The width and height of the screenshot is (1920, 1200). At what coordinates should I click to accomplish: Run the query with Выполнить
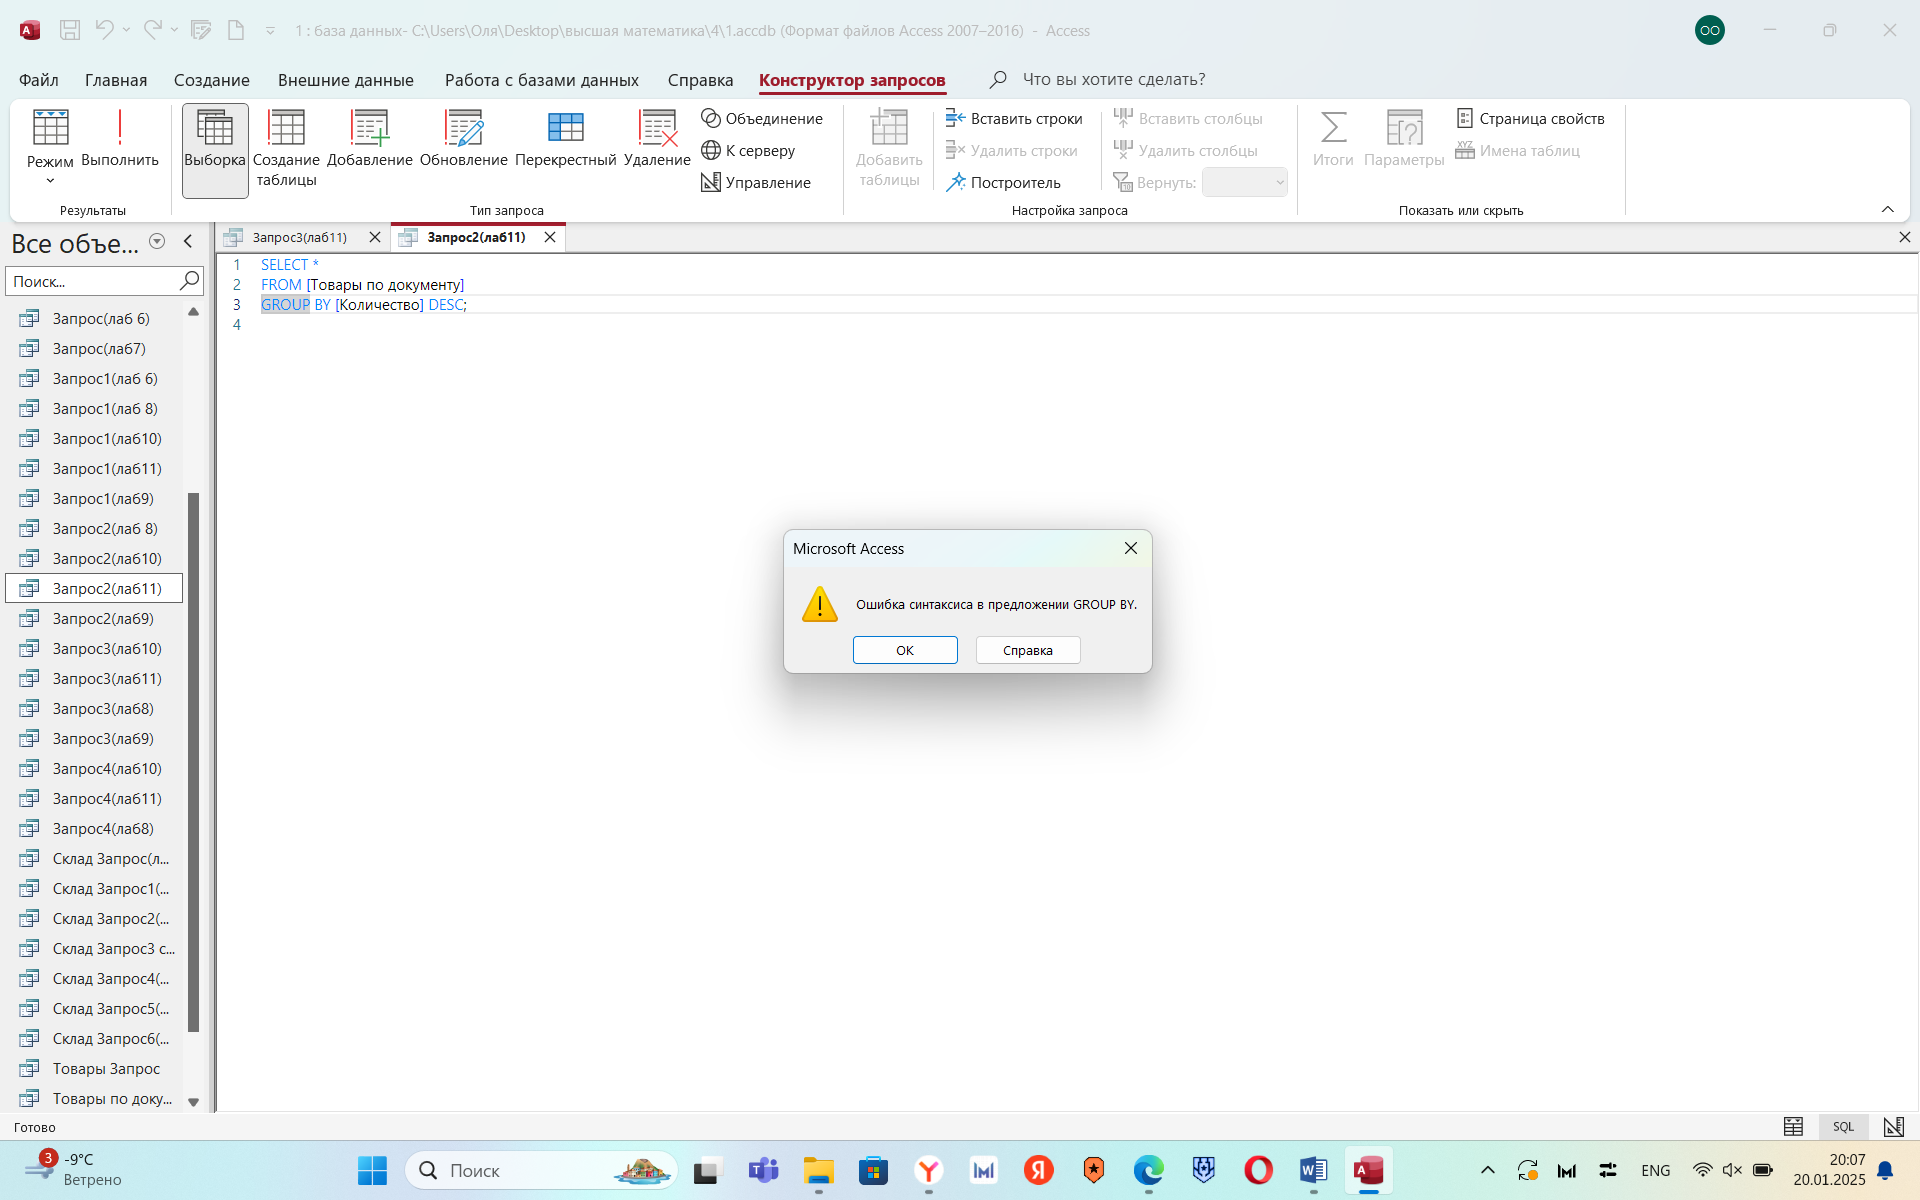(x=120, y=137)
